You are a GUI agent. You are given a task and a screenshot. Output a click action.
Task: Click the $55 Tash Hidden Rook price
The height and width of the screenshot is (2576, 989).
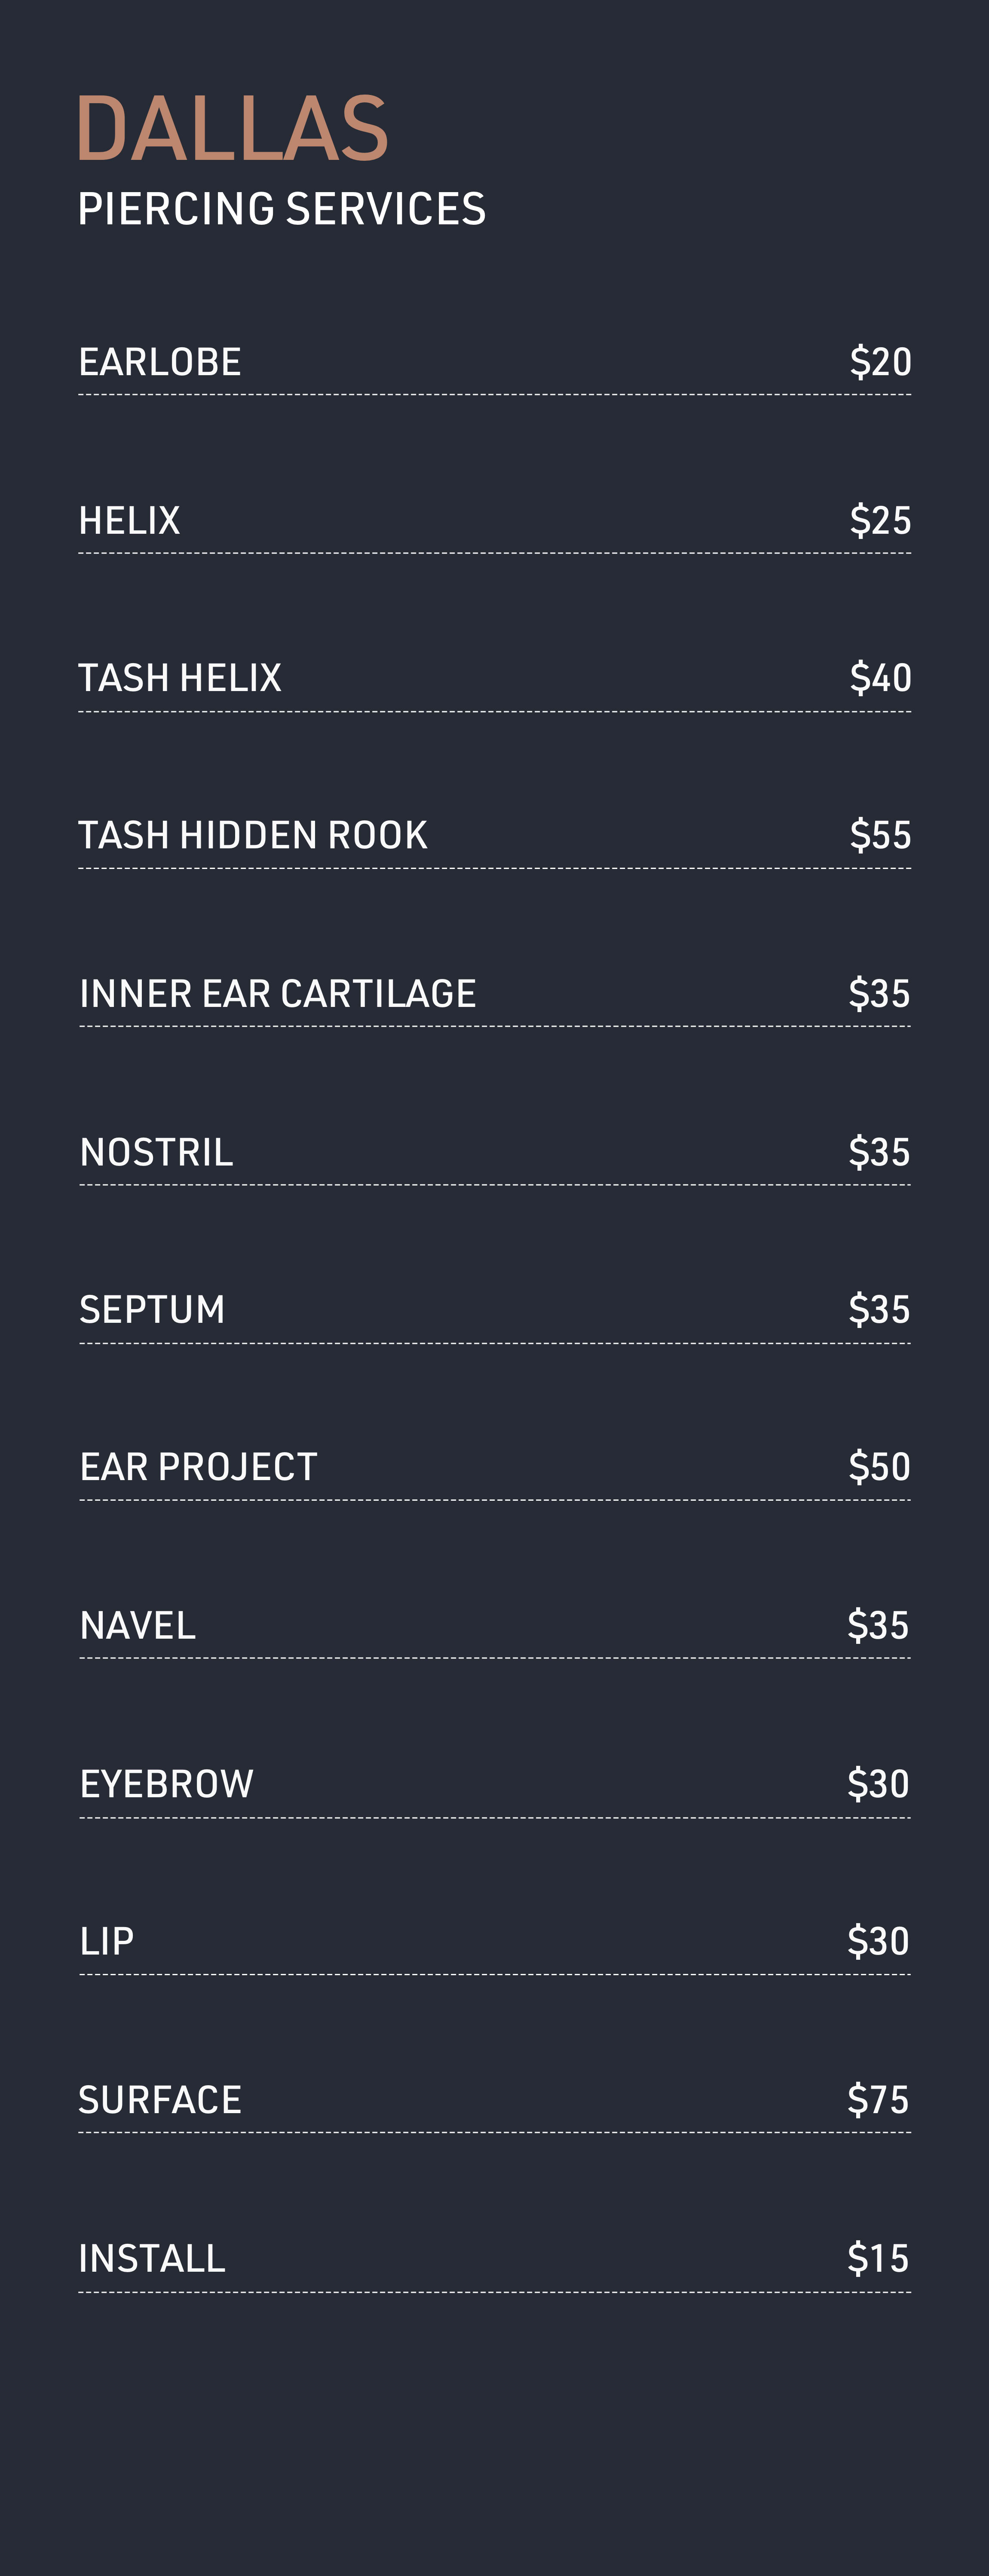pyautogui.click(x=880, y=835)
